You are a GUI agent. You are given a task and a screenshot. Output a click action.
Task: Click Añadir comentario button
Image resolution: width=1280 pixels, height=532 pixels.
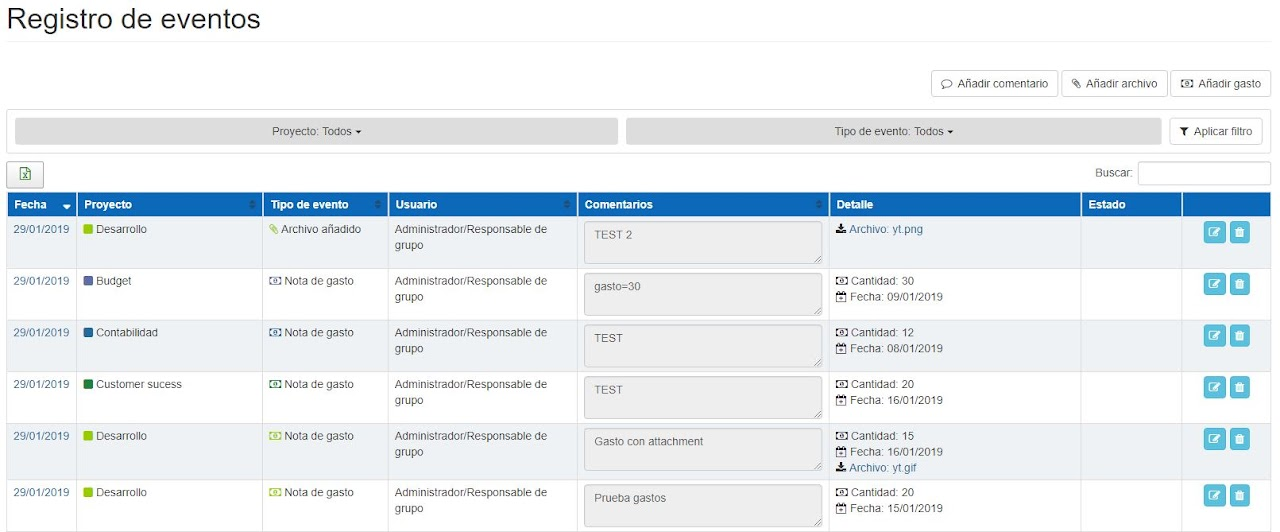pos(993,84)
